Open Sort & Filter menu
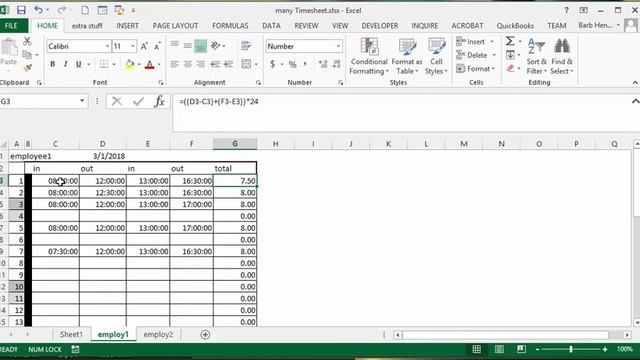 click(x=536, y=56)
